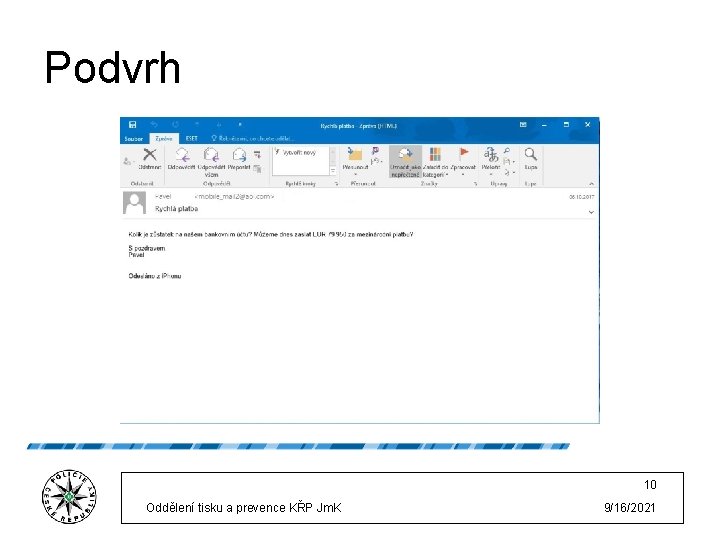Click the sender avatar picture

click(135, 203)
